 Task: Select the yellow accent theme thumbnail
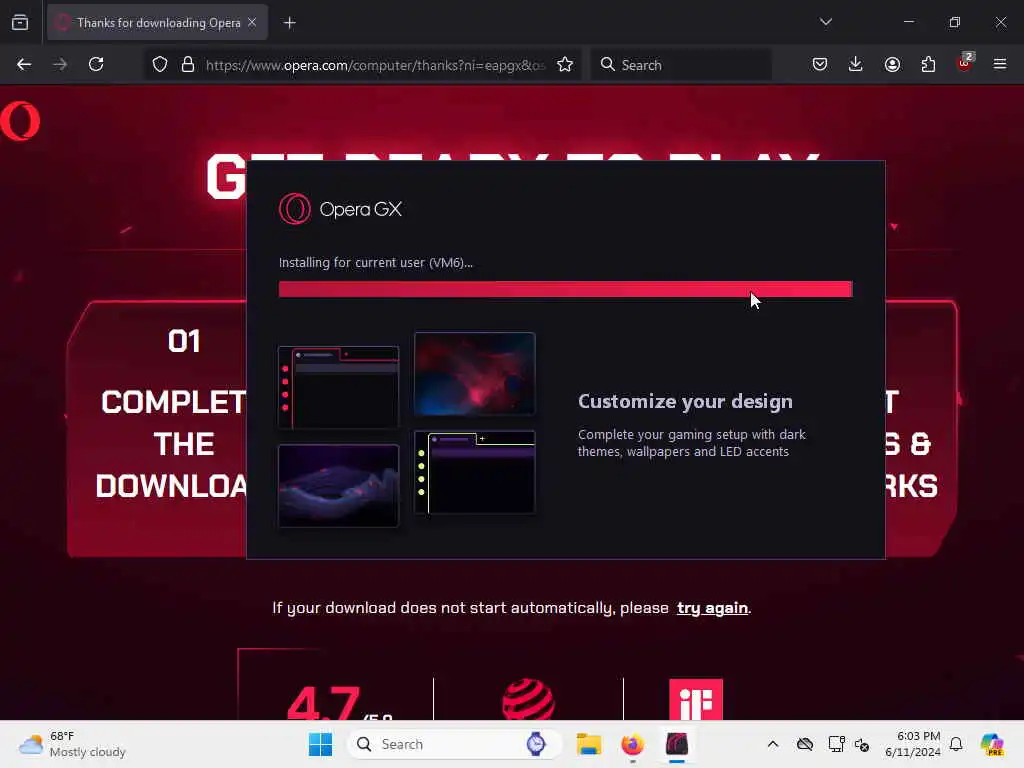click(475, 472)
